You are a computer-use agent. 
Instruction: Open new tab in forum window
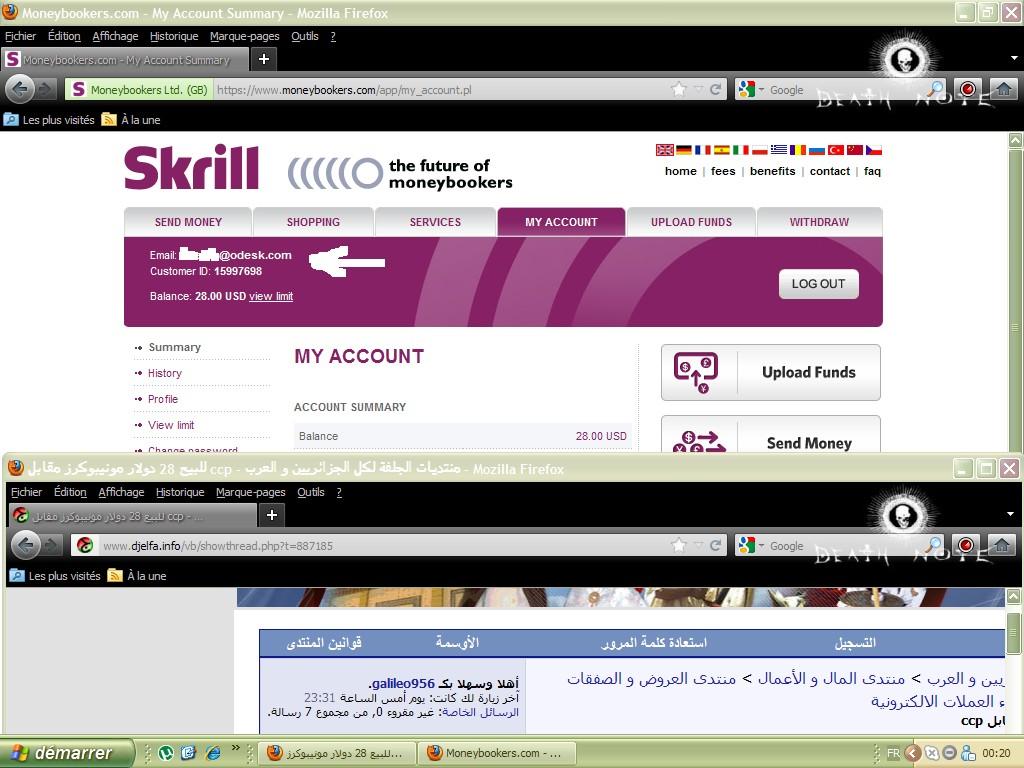coord(272,515)
